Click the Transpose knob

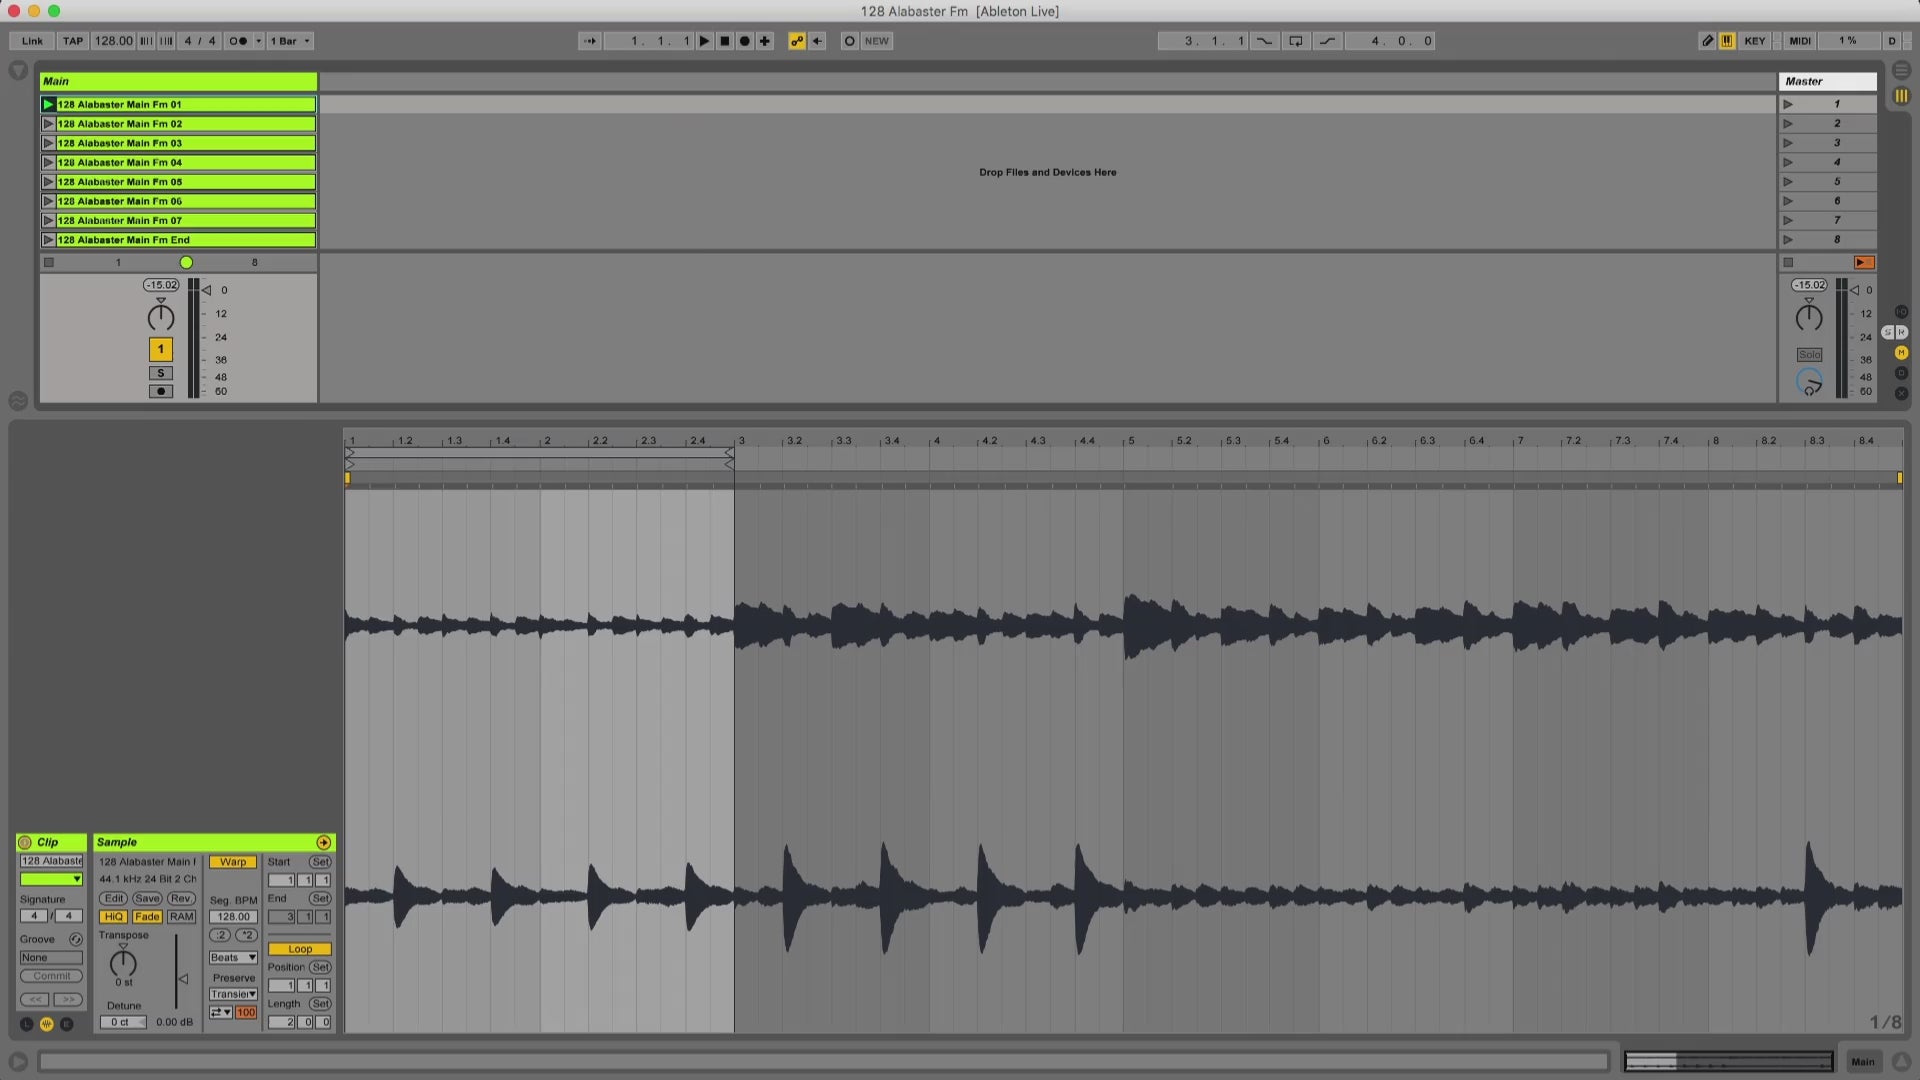point(123,963)
